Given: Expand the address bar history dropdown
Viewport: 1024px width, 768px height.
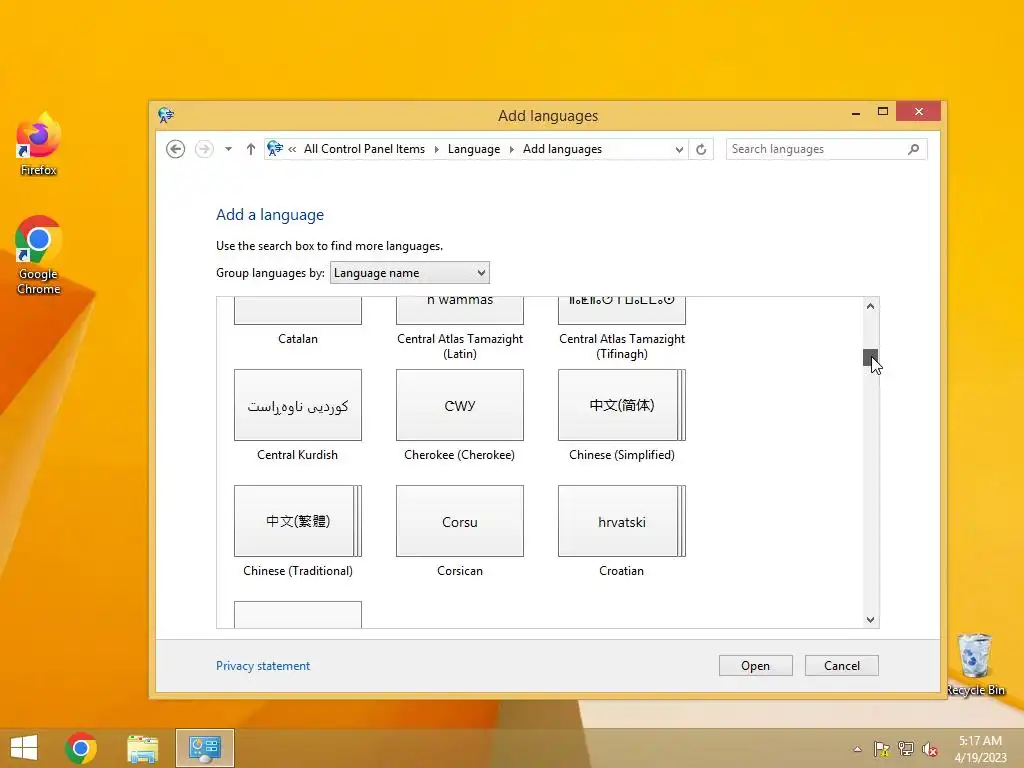Looking at the screenshot, I should (679, 150).
